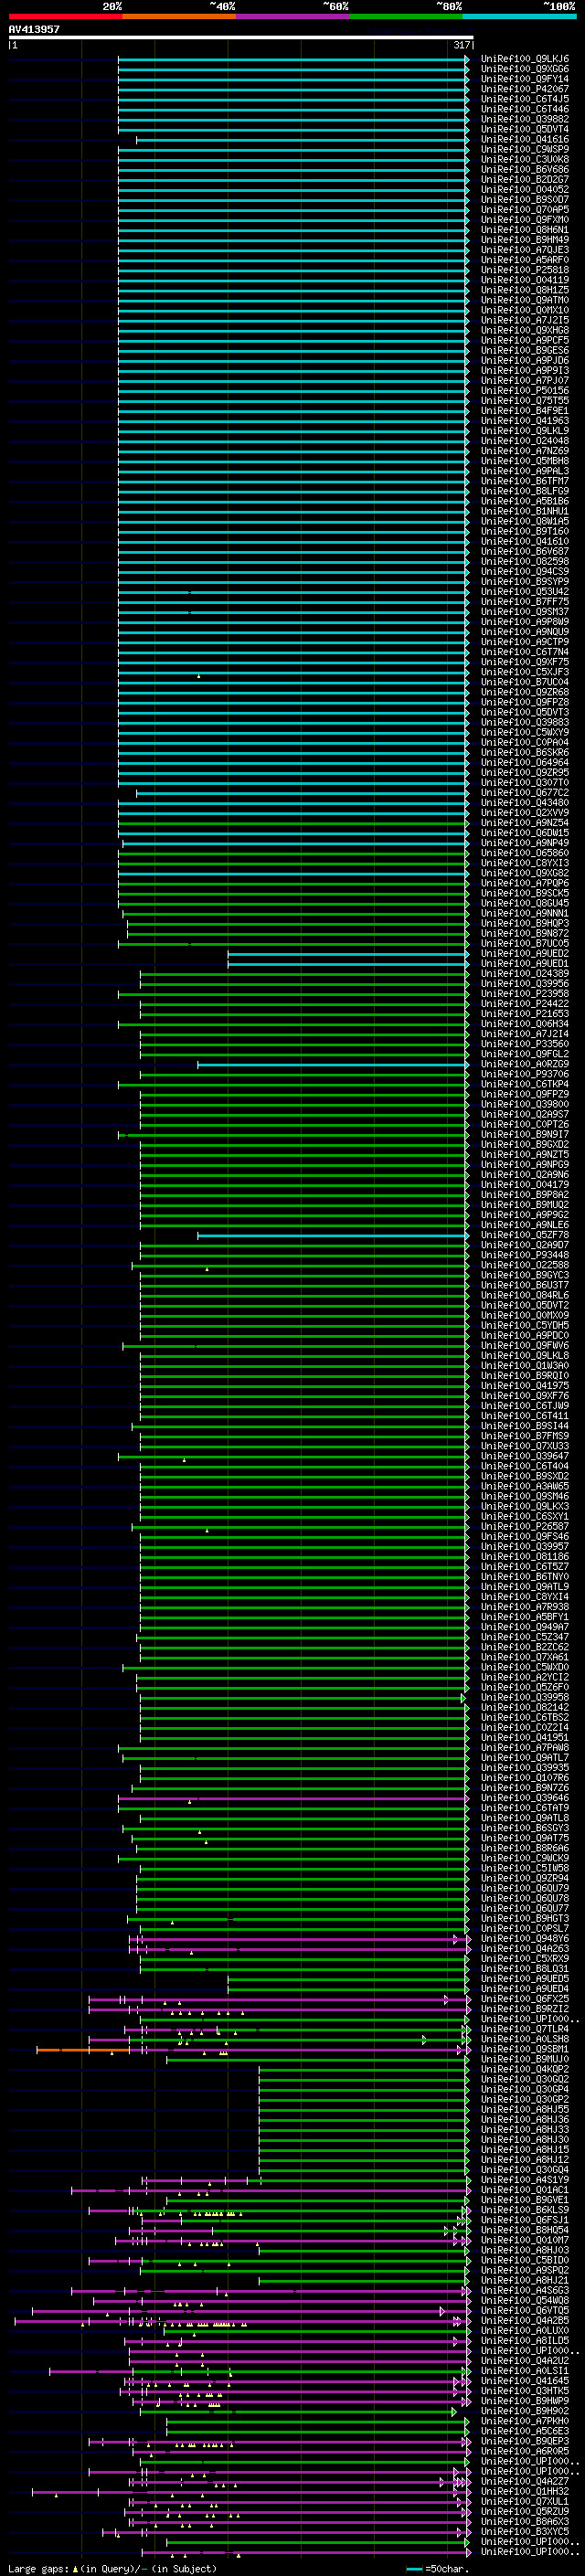Click the purple ~60% identity legend segment
The height and width of the screenshot is (2576, 585).
[x=292, y=16]
